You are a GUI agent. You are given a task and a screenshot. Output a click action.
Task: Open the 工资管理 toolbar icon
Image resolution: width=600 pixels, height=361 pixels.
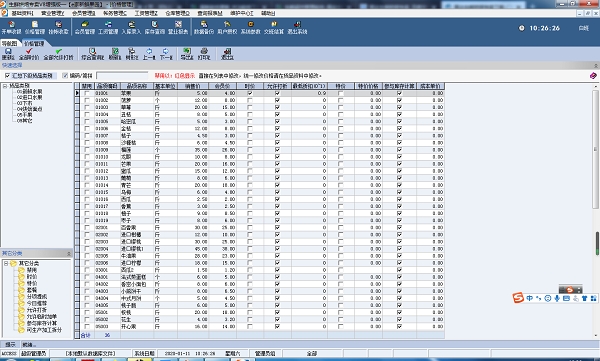point(108,28)
